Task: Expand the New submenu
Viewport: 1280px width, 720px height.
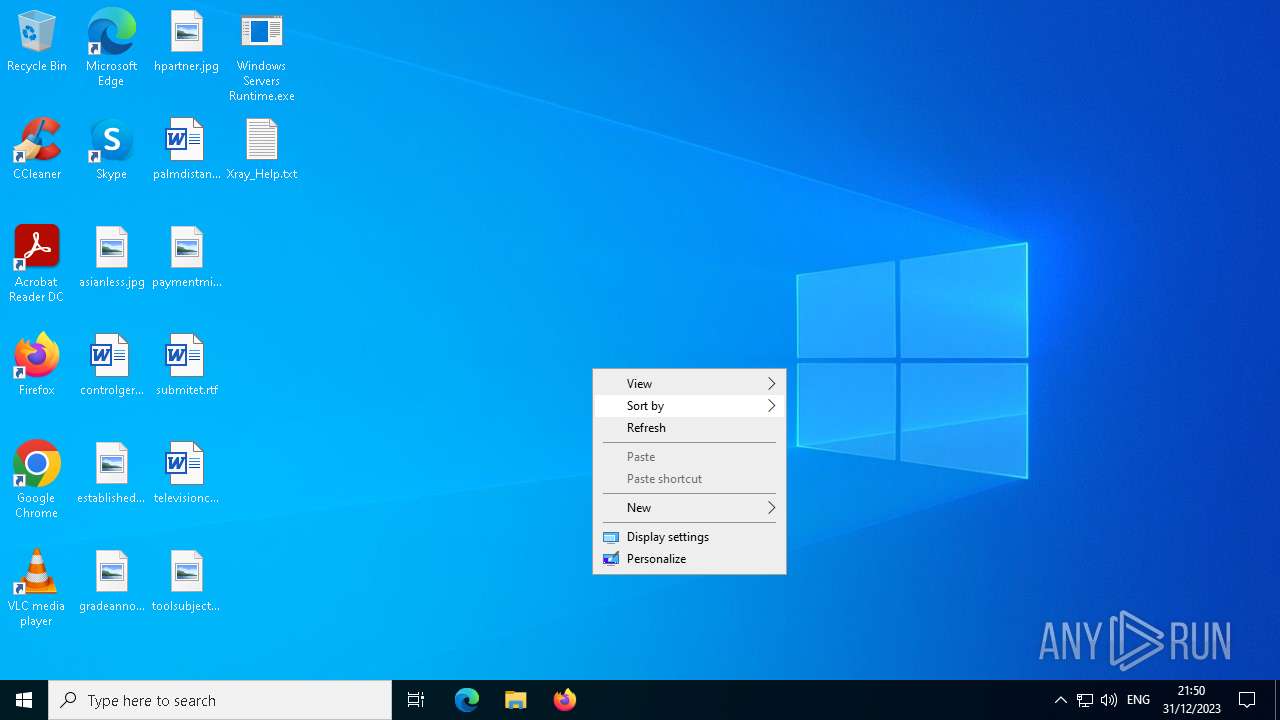Action: pos(689,508)
